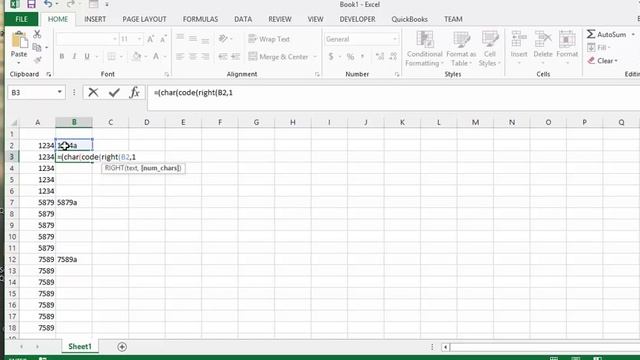Toggle Underline formatting

87,56
